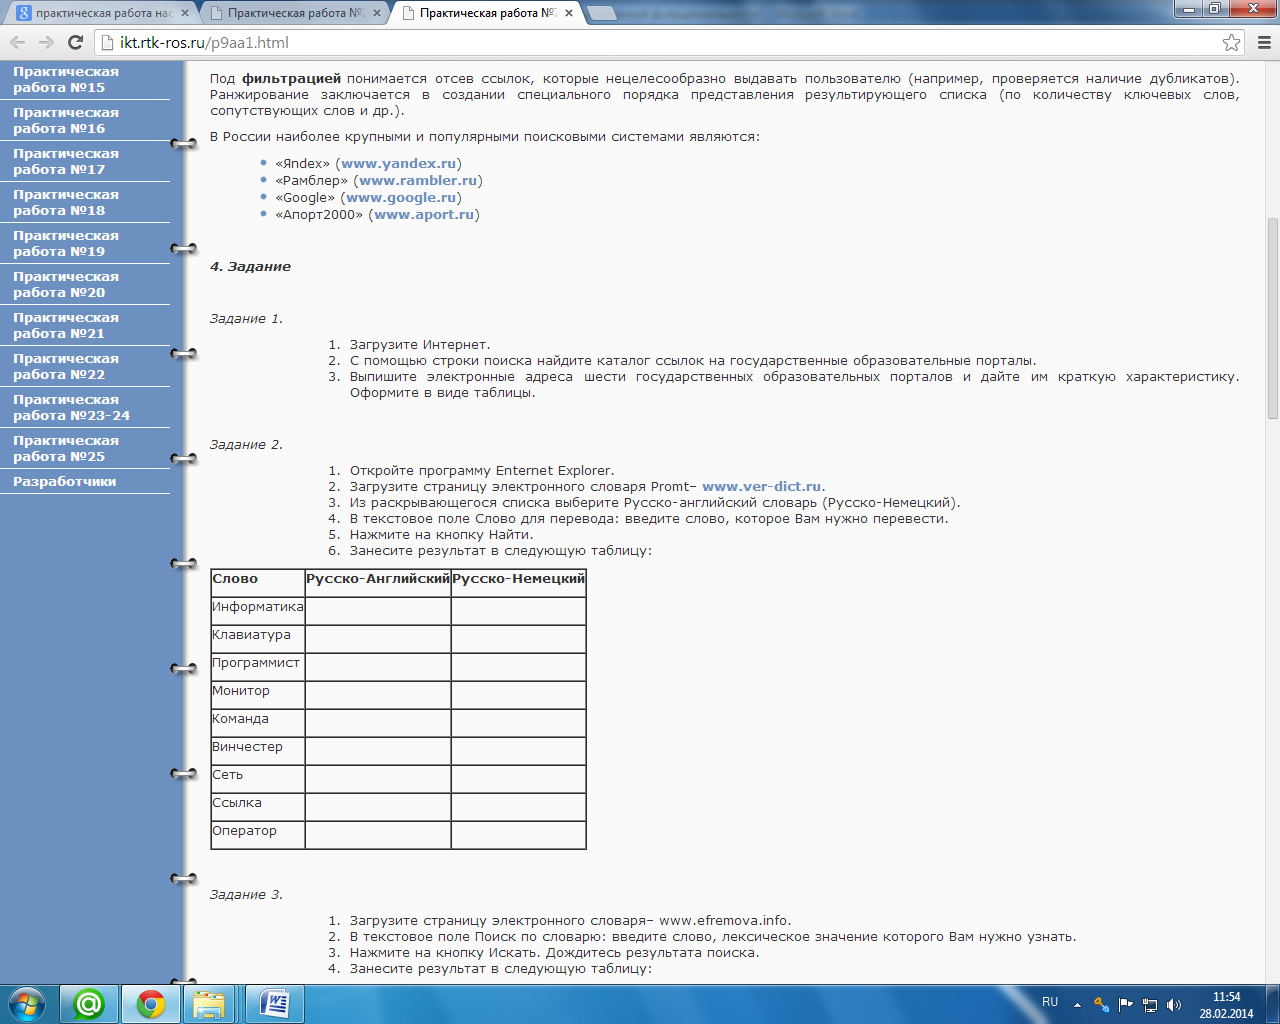Screen dimensions: 1280x1024
Task: Click the '4. Задание' heading
Action: [250, 267]
